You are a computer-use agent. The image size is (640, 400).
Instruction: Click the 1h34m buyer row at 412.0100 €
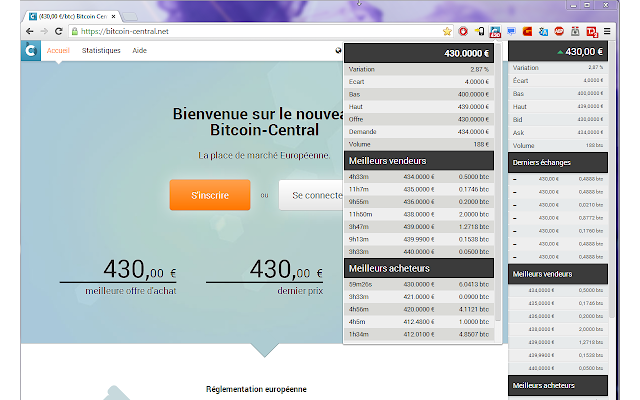[419, 334]
